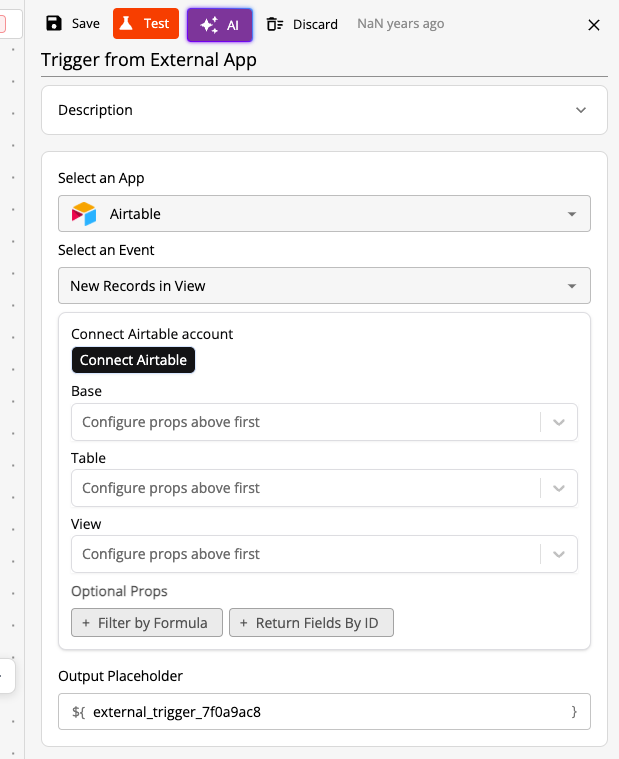The height and width of the screenshot is (759, 619).
Task: Run the workflow with Test button
Action: [x=146, y=23]
